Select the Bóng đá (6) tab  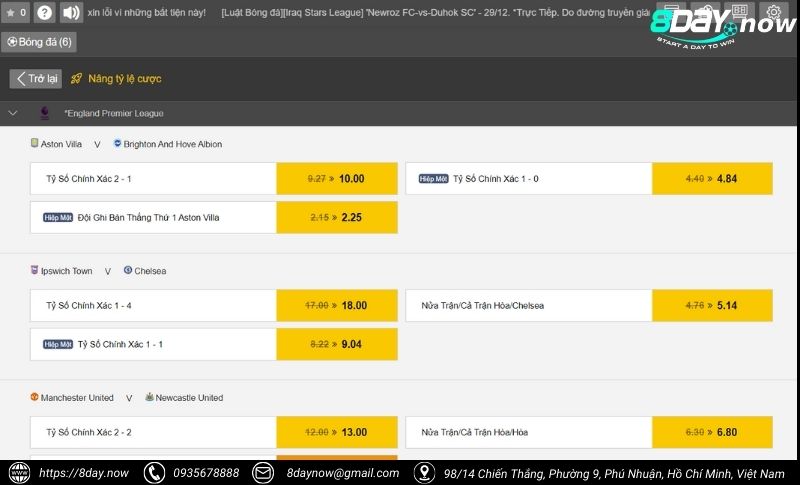(x=39, y=42)
